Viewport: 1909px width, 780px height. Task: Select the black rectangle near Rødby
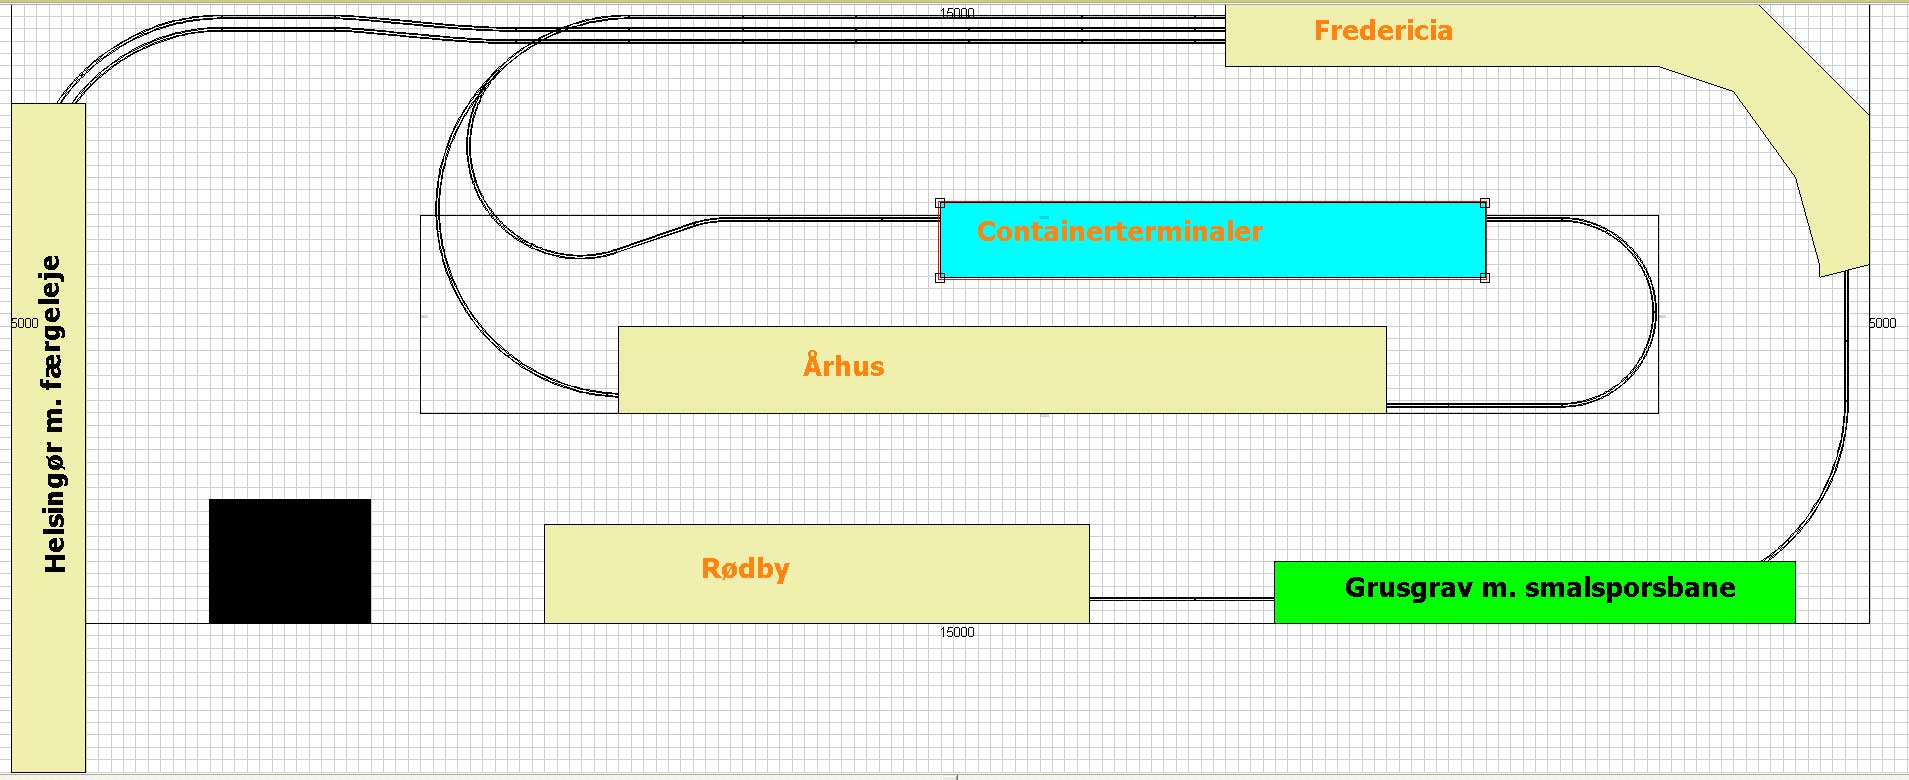290,561
